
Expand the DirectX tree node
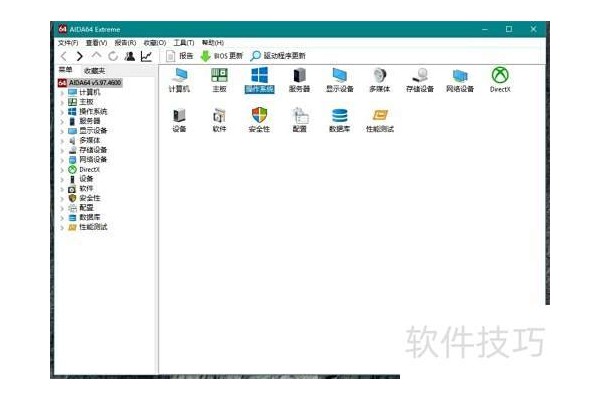pyautogui.click(x=62, y=170)
